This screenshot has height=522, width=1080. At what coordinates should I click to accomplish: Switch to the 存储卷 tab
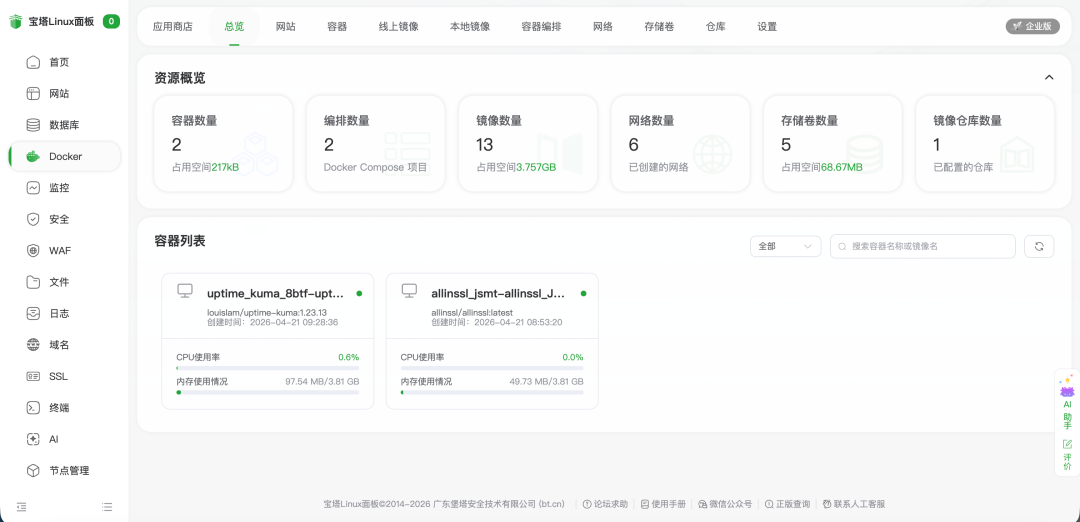coord(659,27)
